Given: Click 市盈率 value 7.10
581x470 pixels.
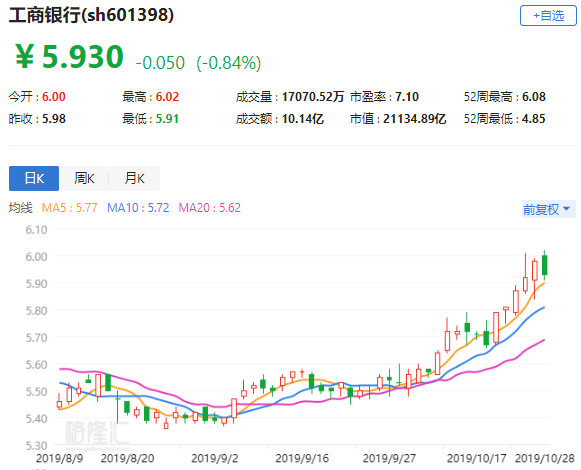Looking at the screenshot, I should 407,97.
